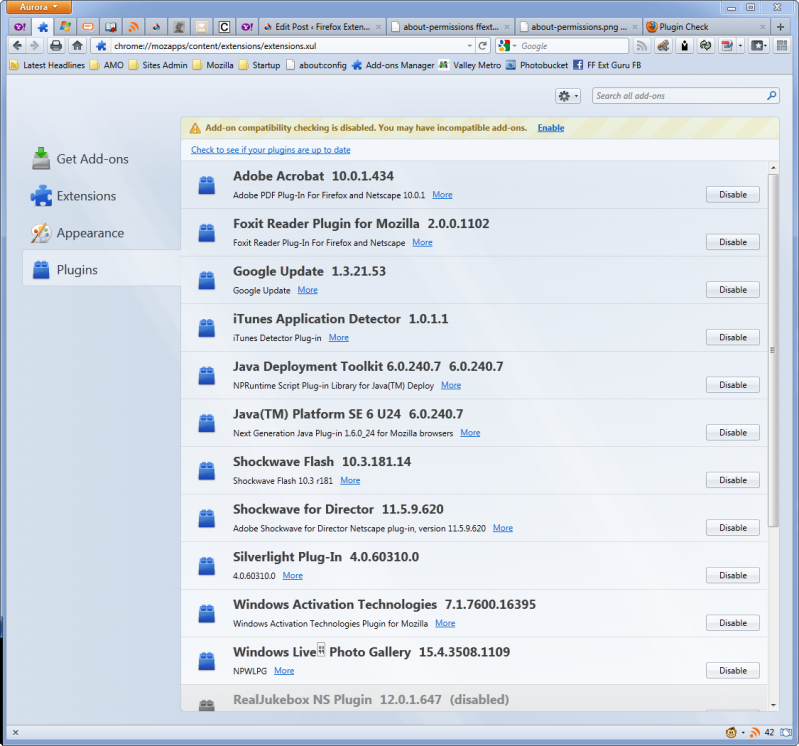The width and height of the screenshot is (799, 746).
Task: Disable the Silverlight Plug-In
Action: 732,575
